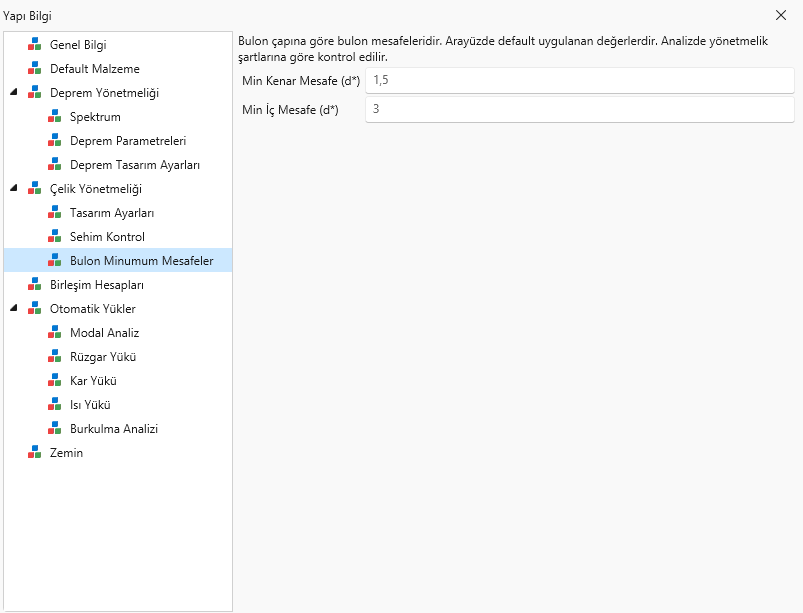Screen dimensions: 803x613
Task: Go to Burkulma Analizi page
Action: point(114,429)
